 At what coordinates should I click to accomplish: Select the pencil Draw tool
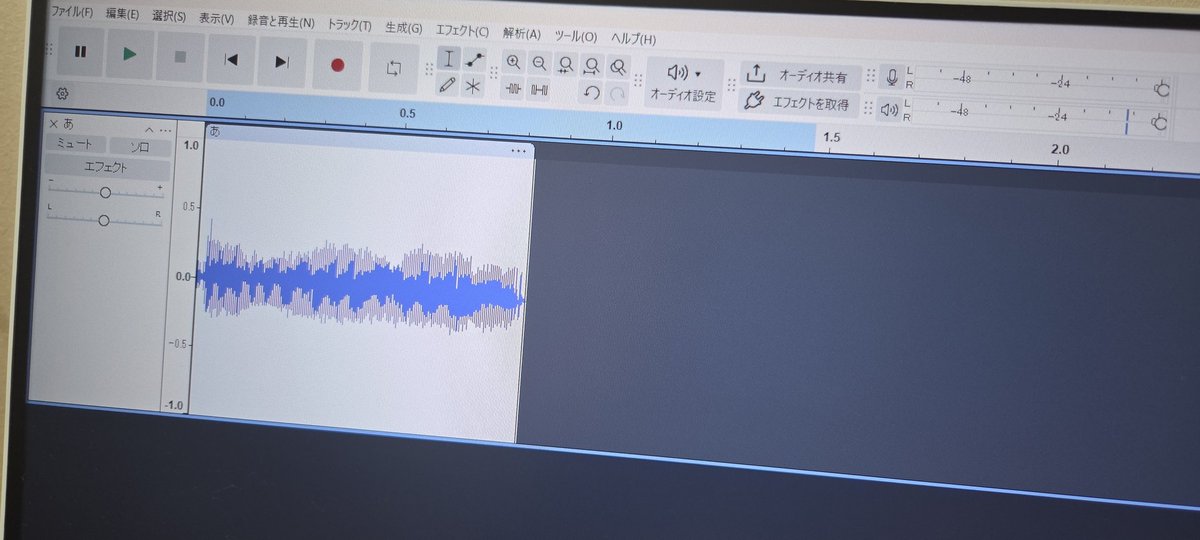448,84
